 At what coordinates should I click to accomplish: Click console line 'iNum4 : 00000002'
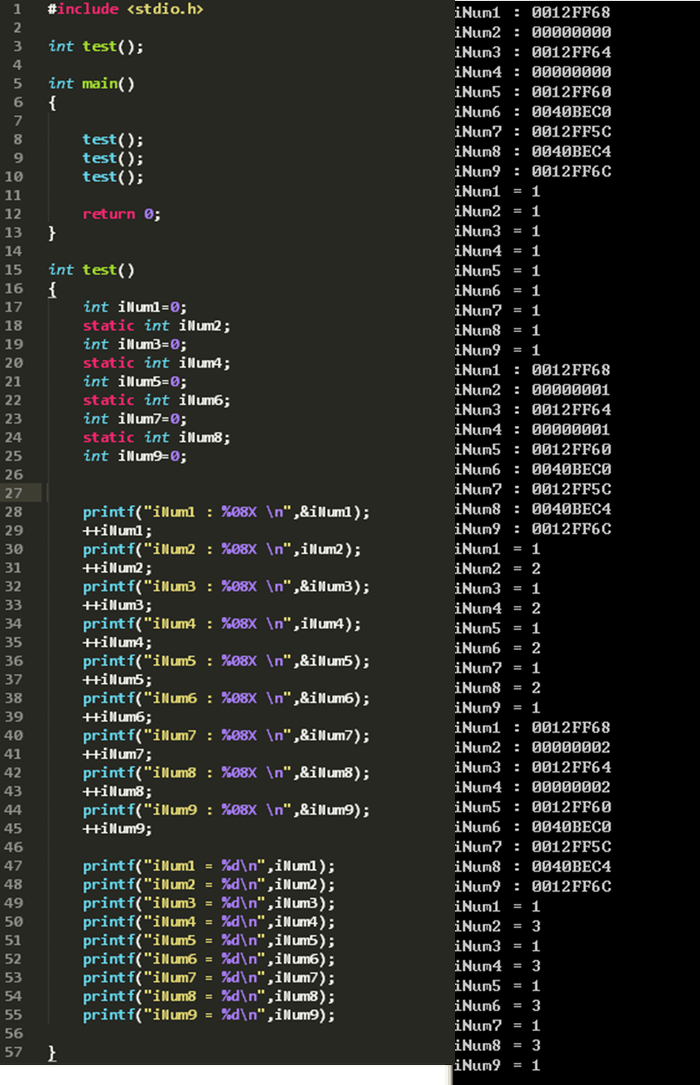coord(533,788)
